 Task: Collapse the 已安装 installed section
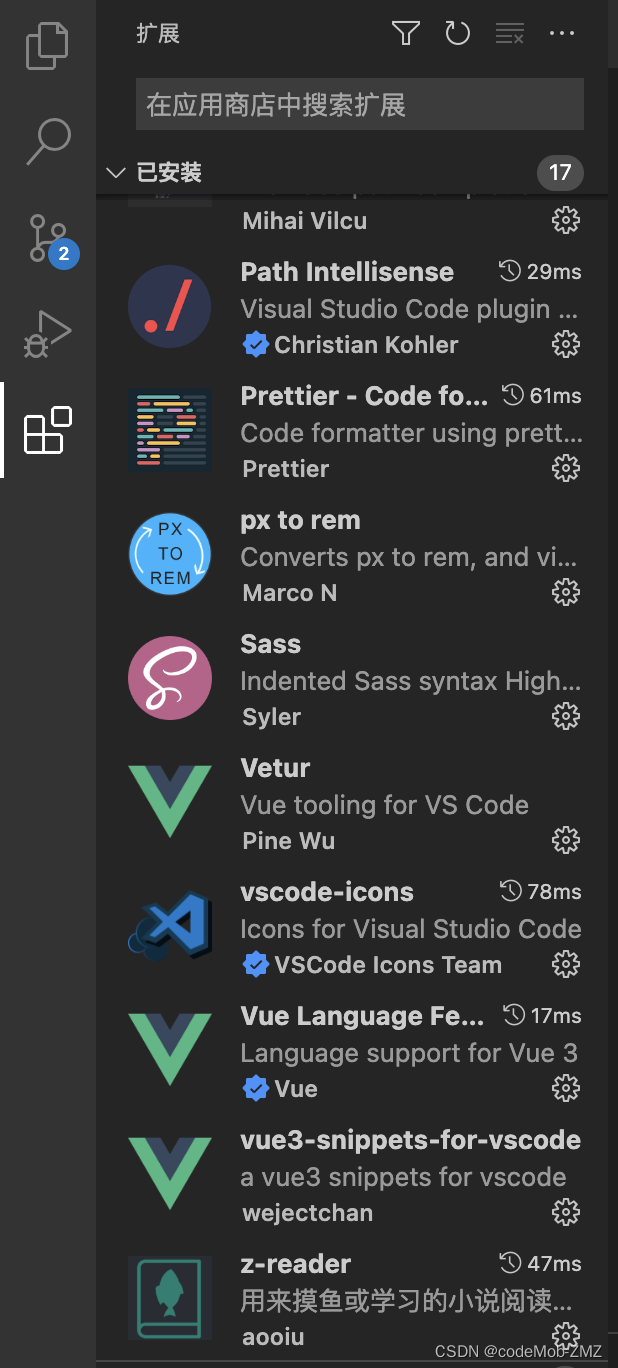pos(115,172)
